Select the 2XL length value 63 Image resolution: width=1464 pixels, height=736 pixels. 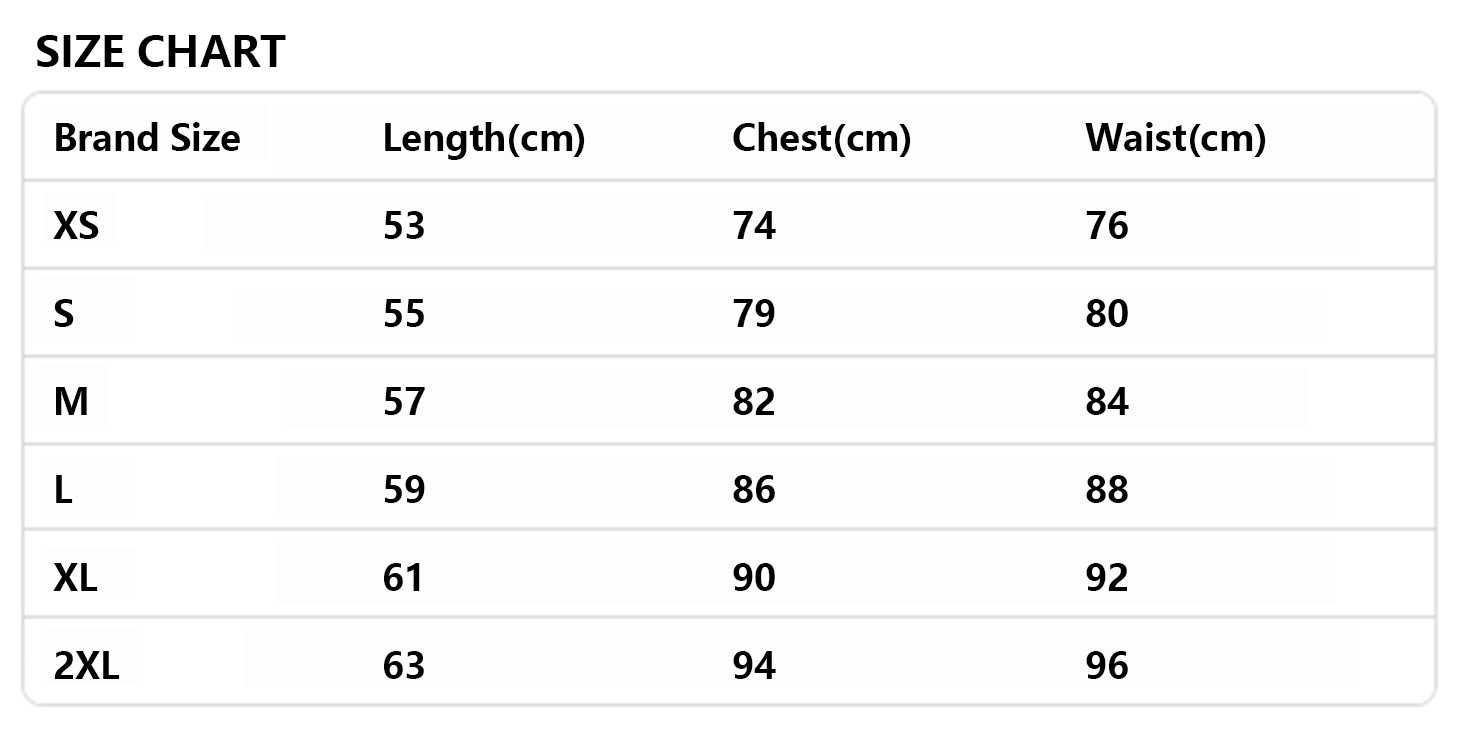point(404,666)
